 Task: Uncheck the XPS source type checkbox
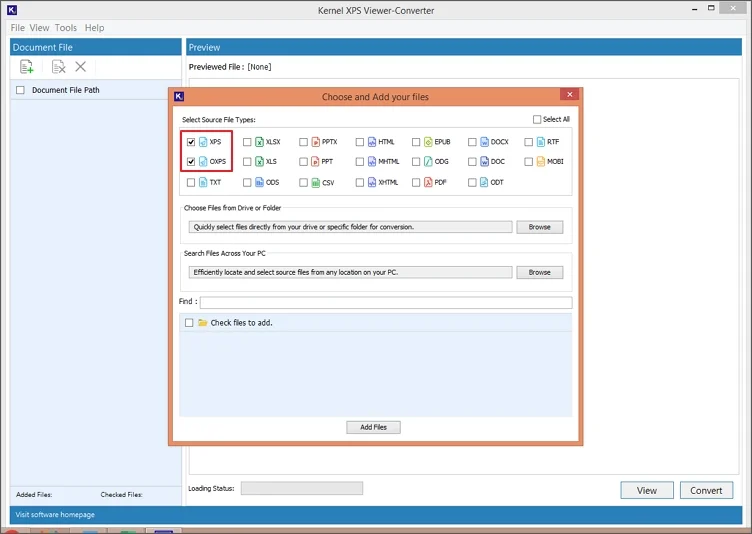pos(191,142)
